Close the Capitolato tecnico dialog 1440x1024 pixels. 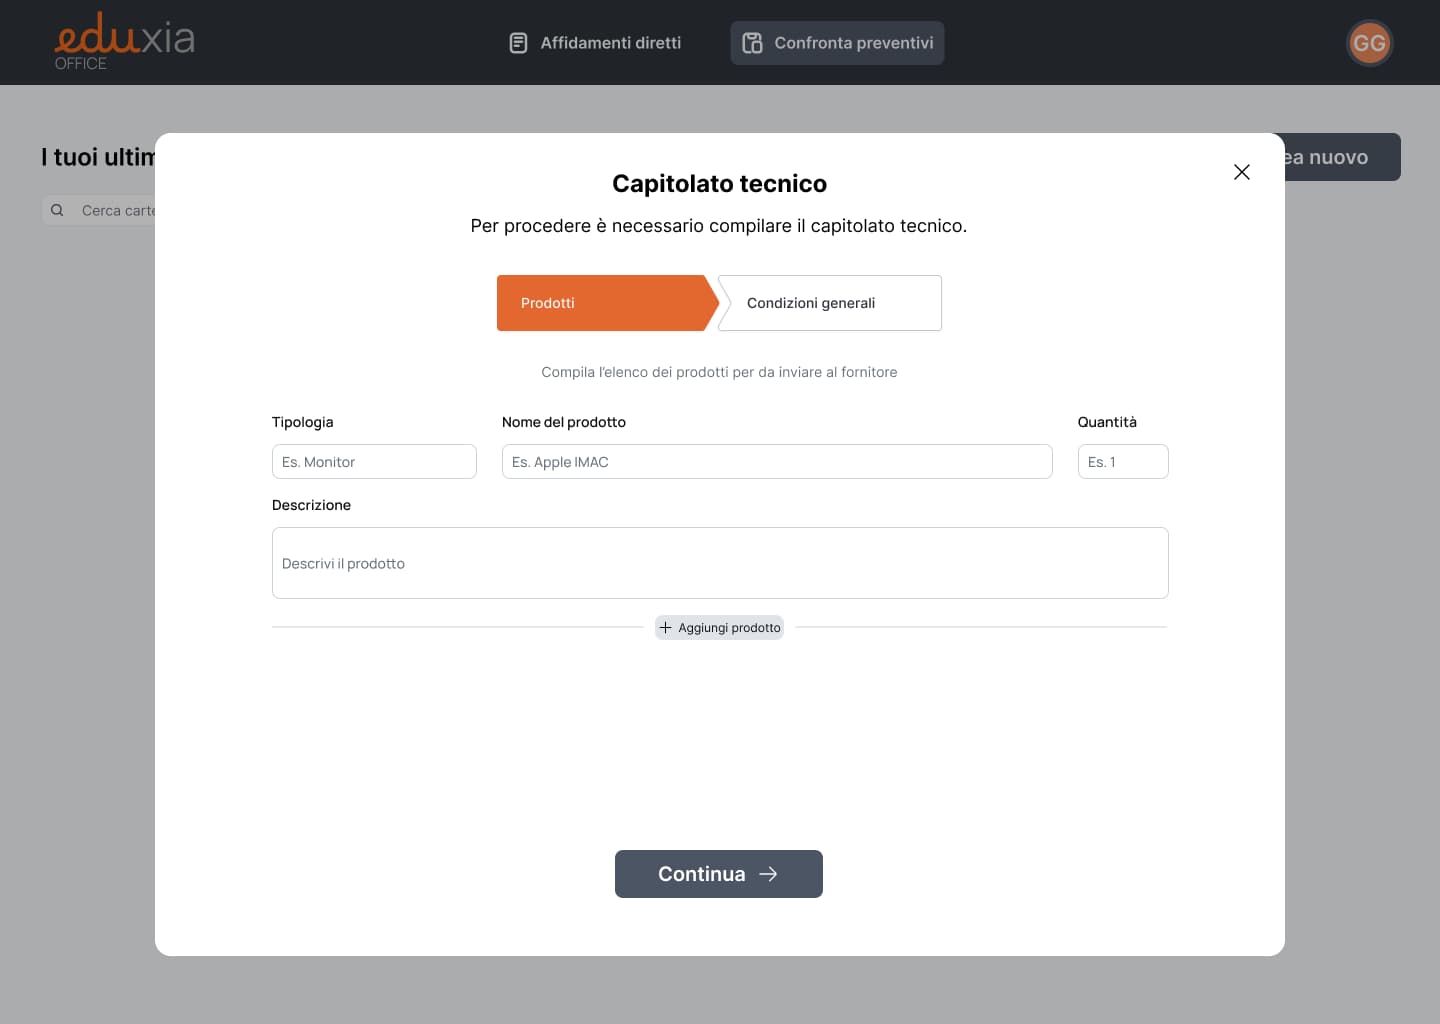(1242, 172)
